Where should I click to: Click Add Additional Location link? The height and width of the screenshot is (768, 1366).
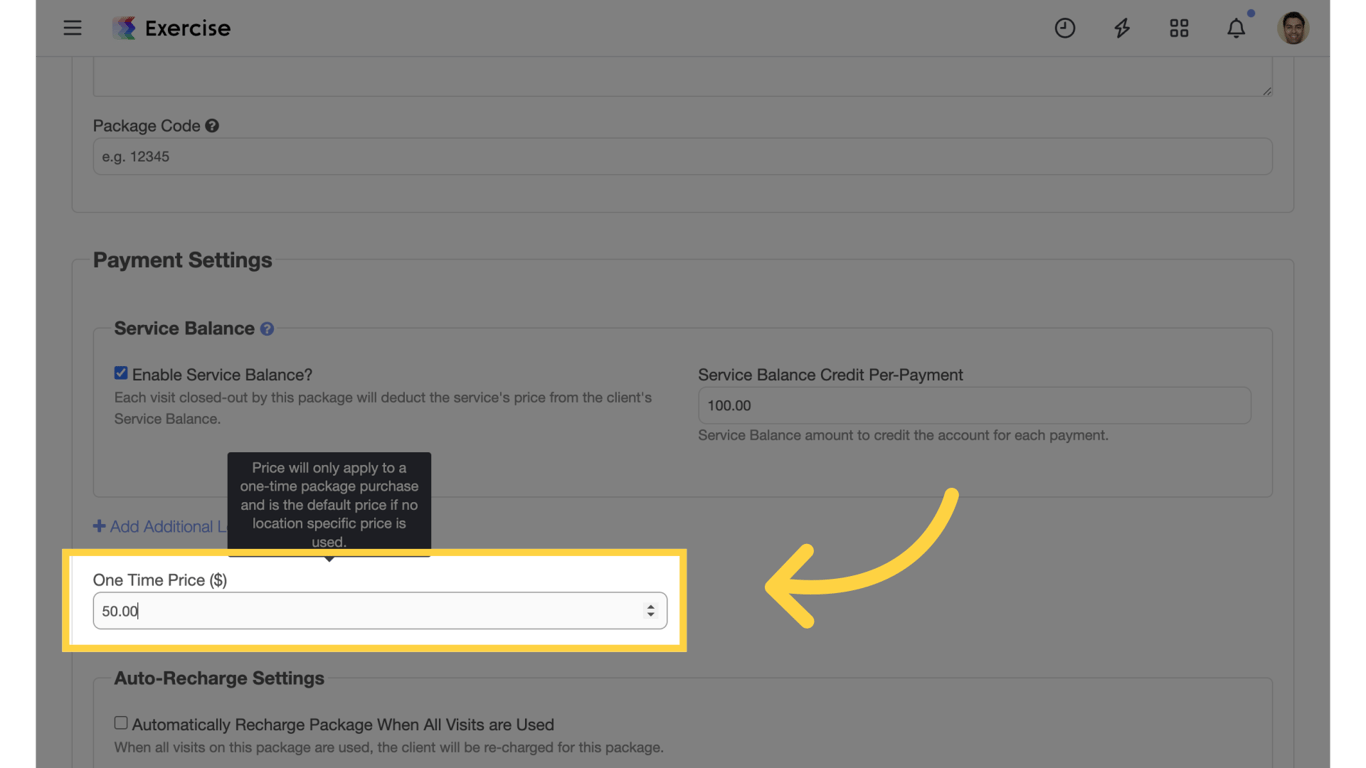(x=160, y=526)
